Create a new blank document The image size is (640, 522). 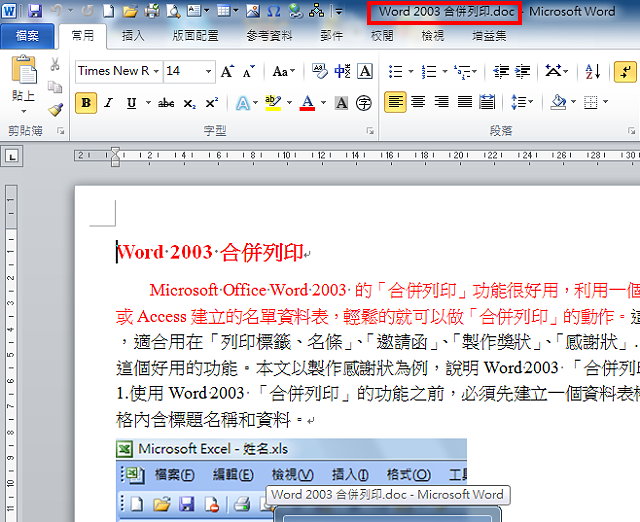[108, 11]
